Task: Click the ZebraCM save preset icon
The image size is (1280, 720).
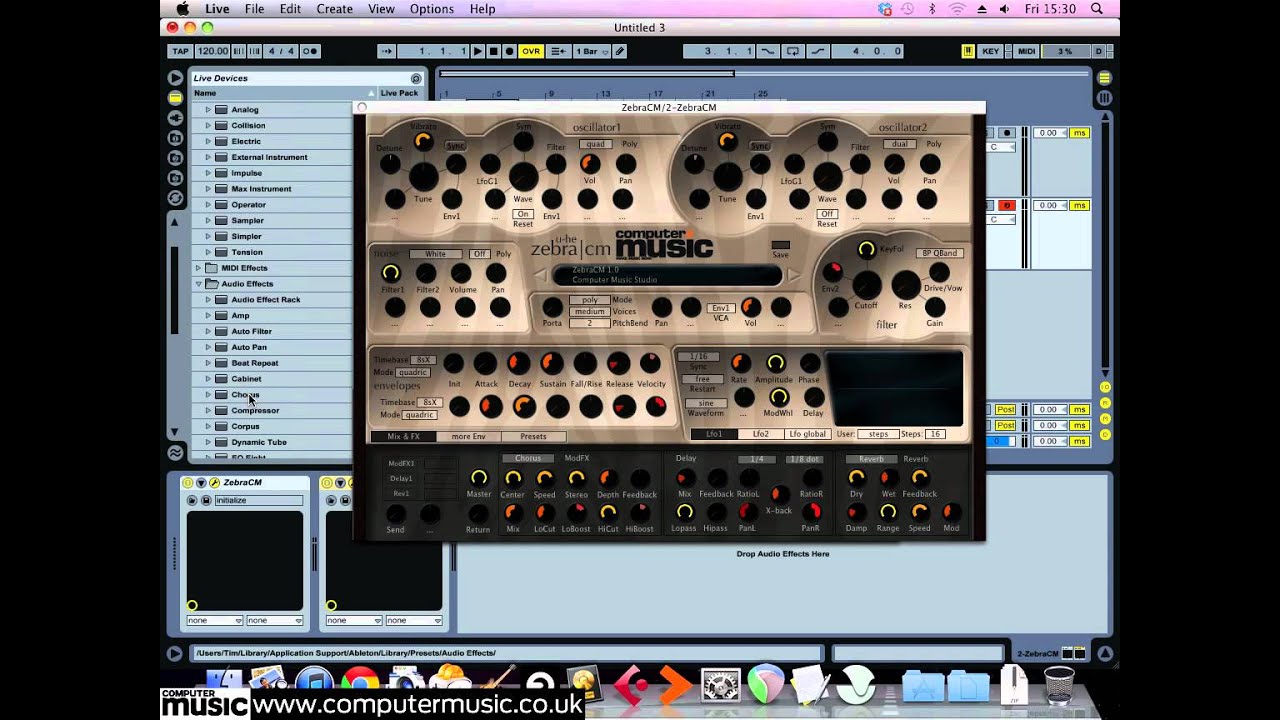Action: [206, 500]
